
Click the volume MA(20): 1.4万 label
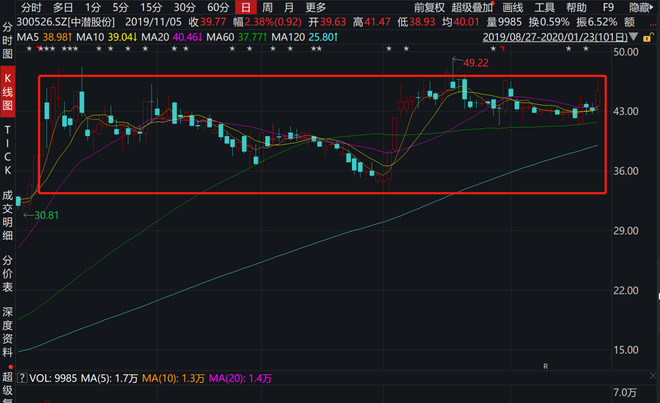pyautogui.click(x=240, y=378)
